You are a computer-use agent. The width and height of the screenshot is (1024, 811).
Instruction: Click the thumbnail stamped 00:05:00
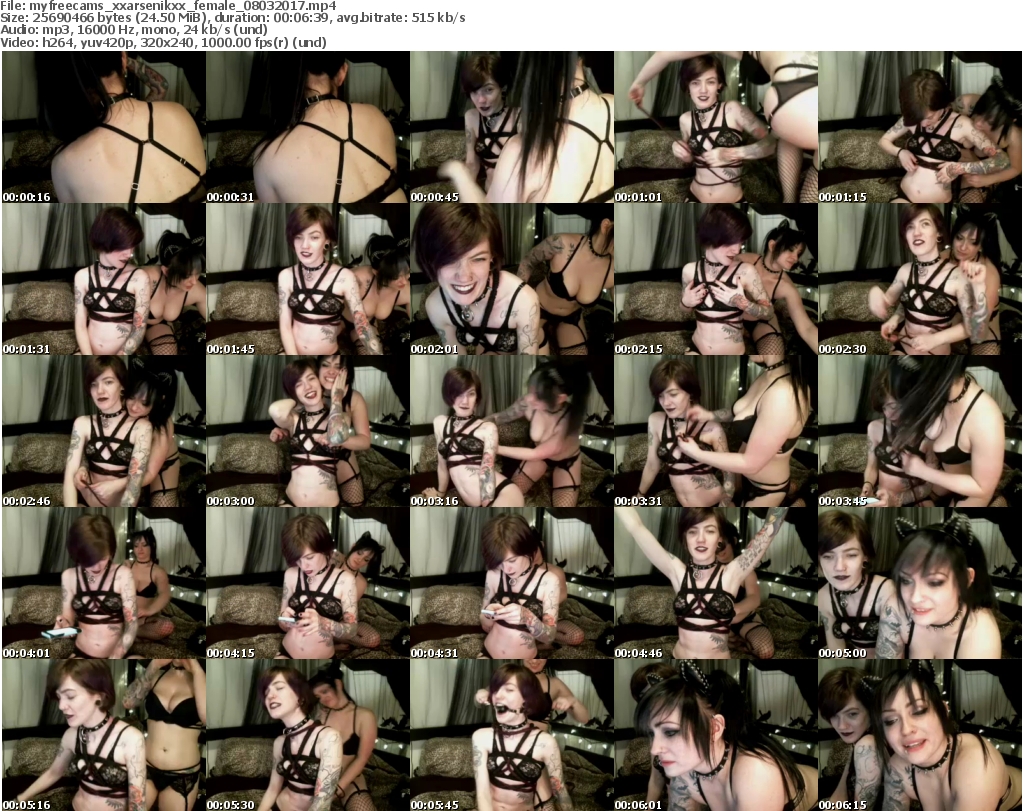coord(920,583)
